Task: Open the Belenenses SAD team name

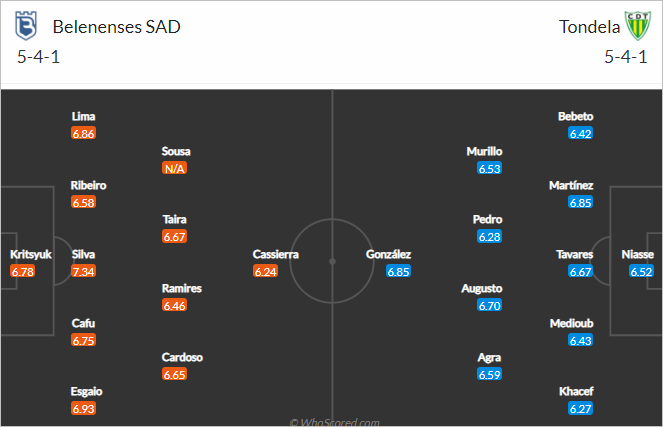Action: click(116, 27)
